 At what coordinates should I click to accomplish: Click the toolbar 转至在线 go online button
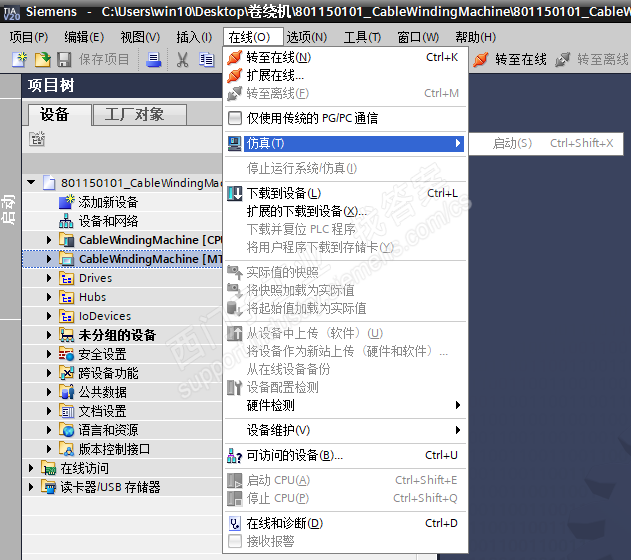click(x=509, y=59)
